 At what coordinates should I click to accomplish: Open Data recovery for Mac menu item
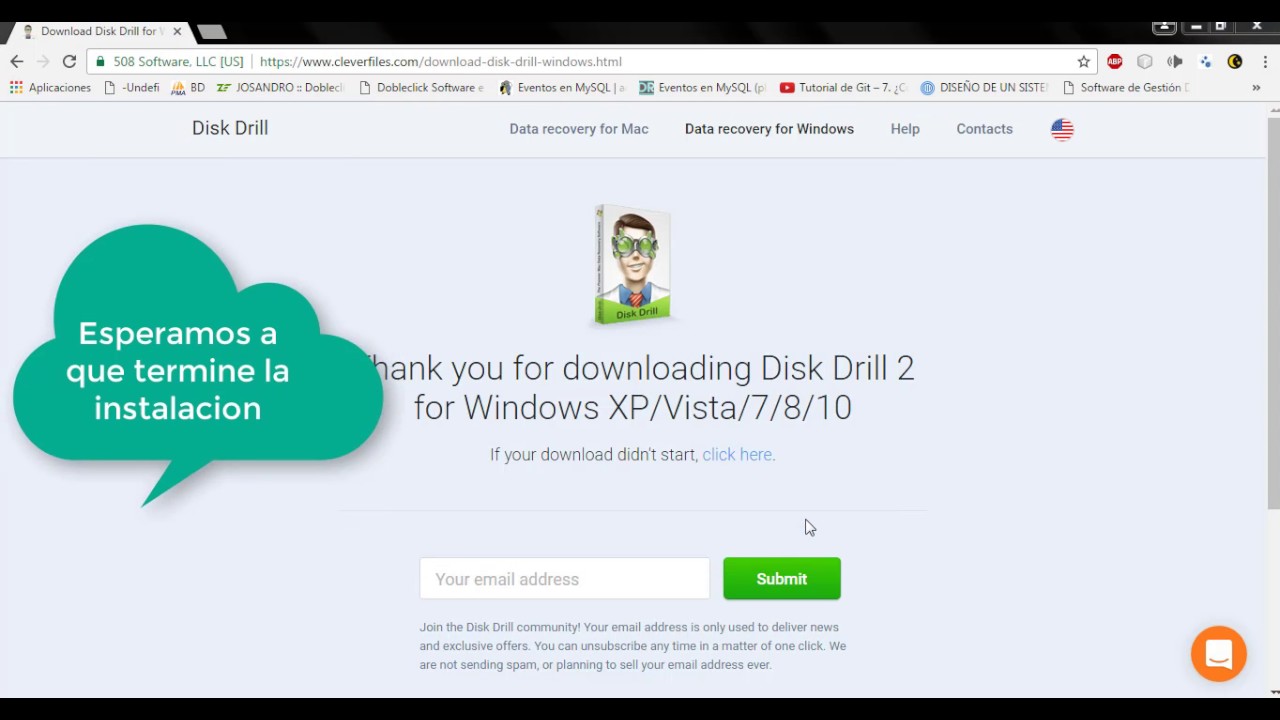coord(579,129)
